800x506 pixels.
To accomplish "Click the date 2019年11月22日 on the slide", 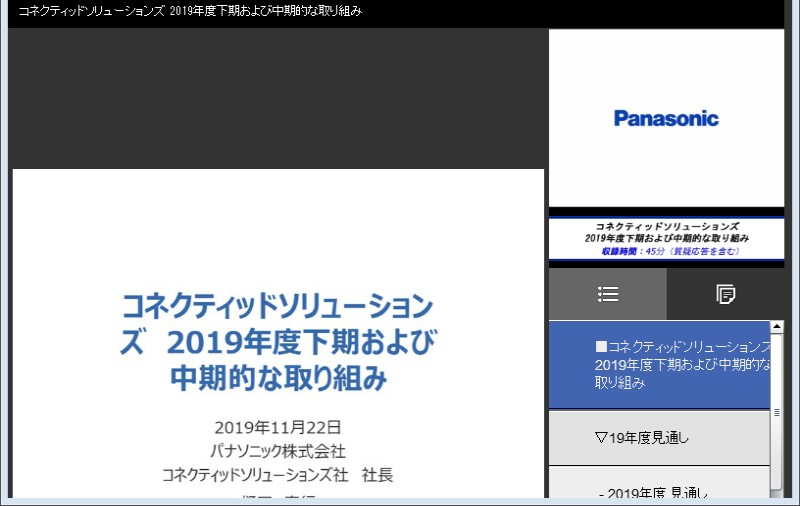I will (278, 427).
